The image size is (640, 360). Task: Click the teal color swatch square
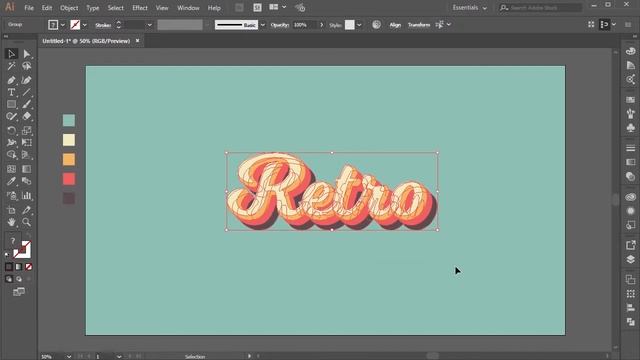[69, 120]
